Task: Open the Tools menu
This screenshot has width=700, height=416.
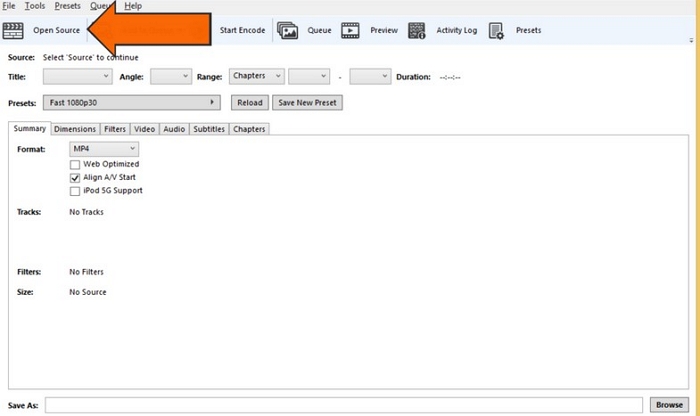Action: pyautogui.click(x=35, y=6)
